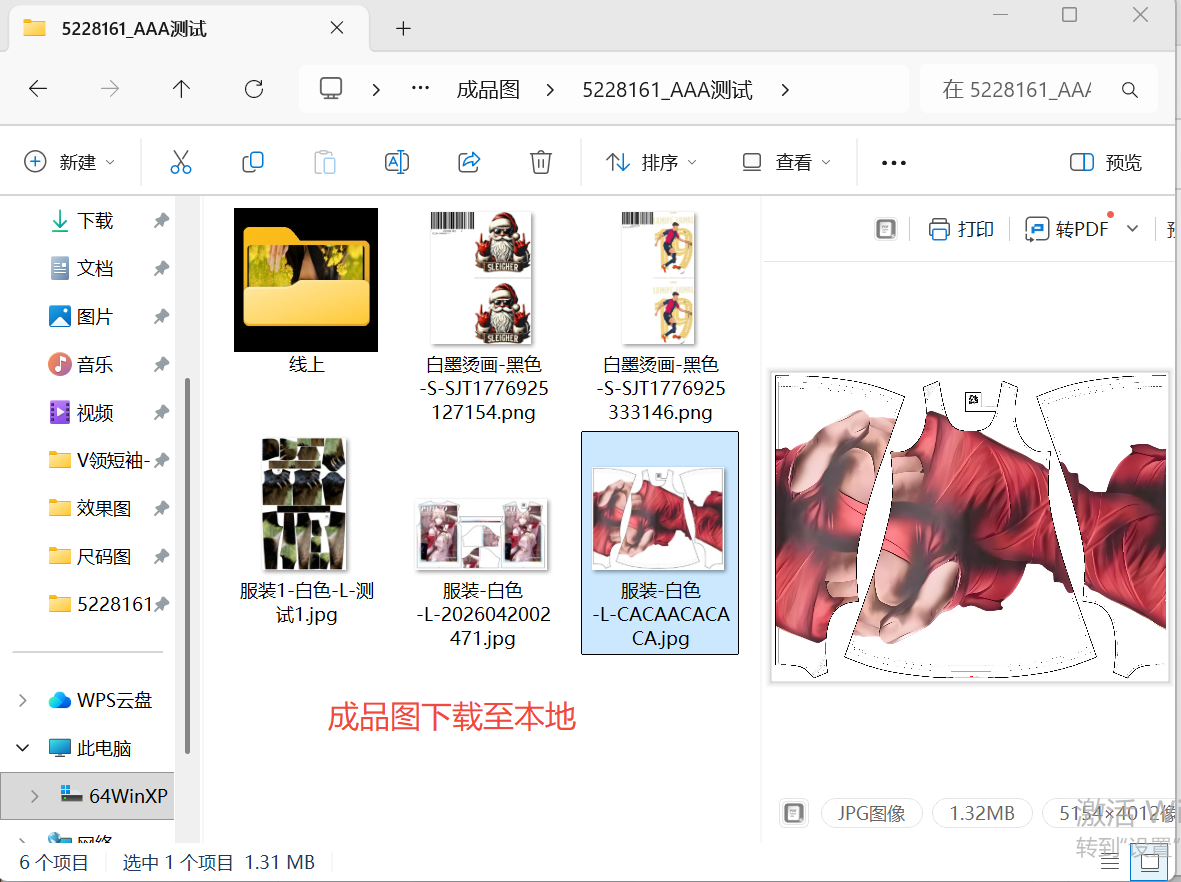Select file 白墨烫画-黑色-S-SJT1776925333146.png
Image resolution: width=1181 pixels, height=882 pixels.
(x=660, y=316)
